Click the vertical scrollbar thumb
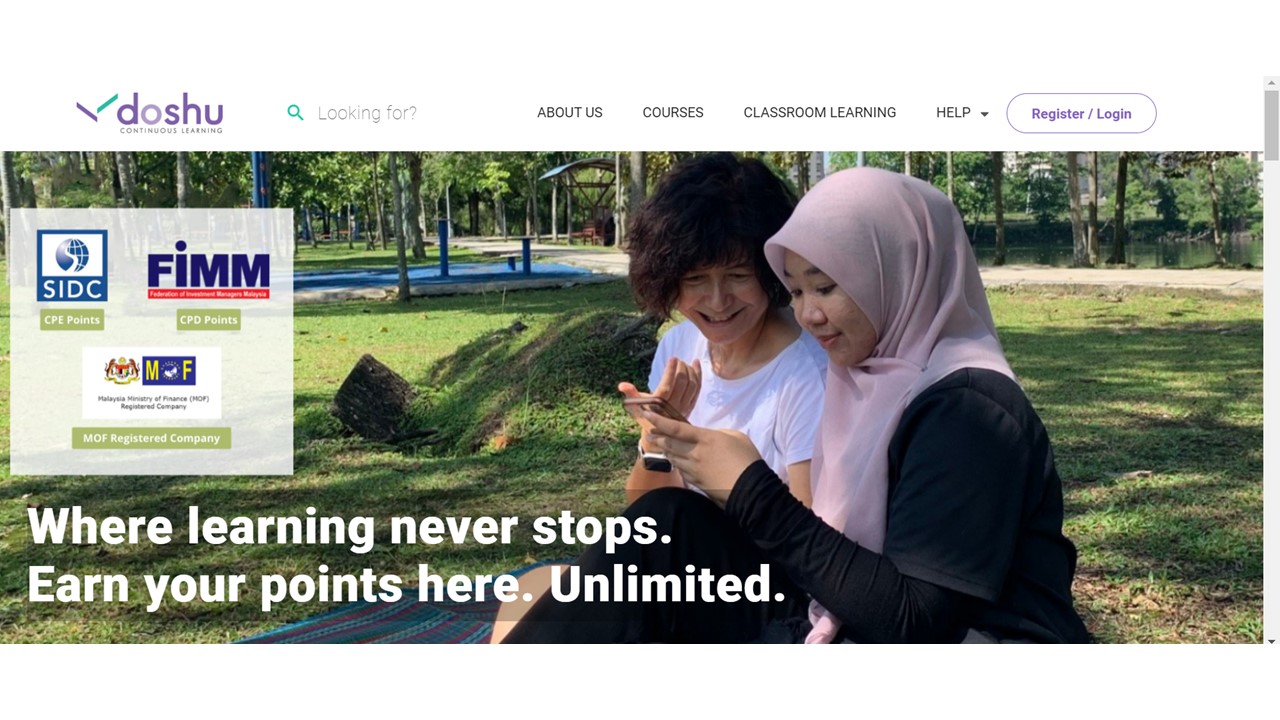This screenshot has width=1280, height=720. tap(1271, 125)
